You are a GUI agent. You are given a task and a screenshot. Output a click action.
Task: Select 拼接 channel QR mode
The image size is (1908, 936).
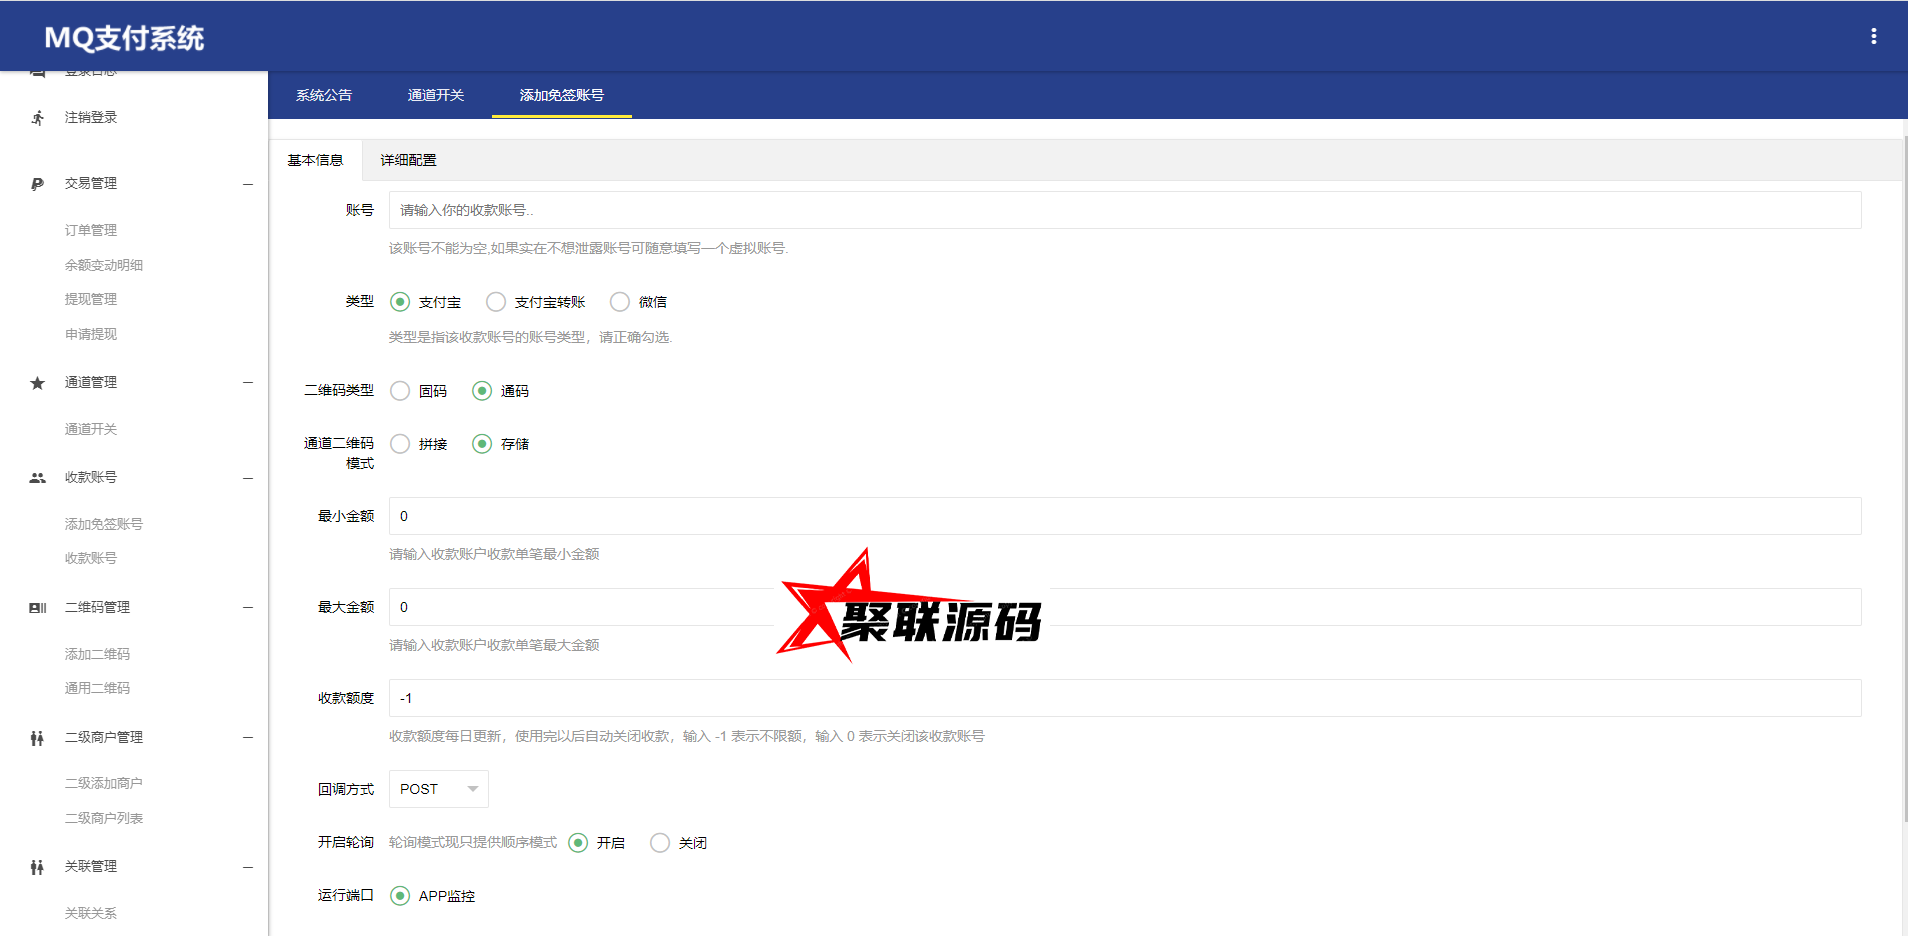[400, 444]
